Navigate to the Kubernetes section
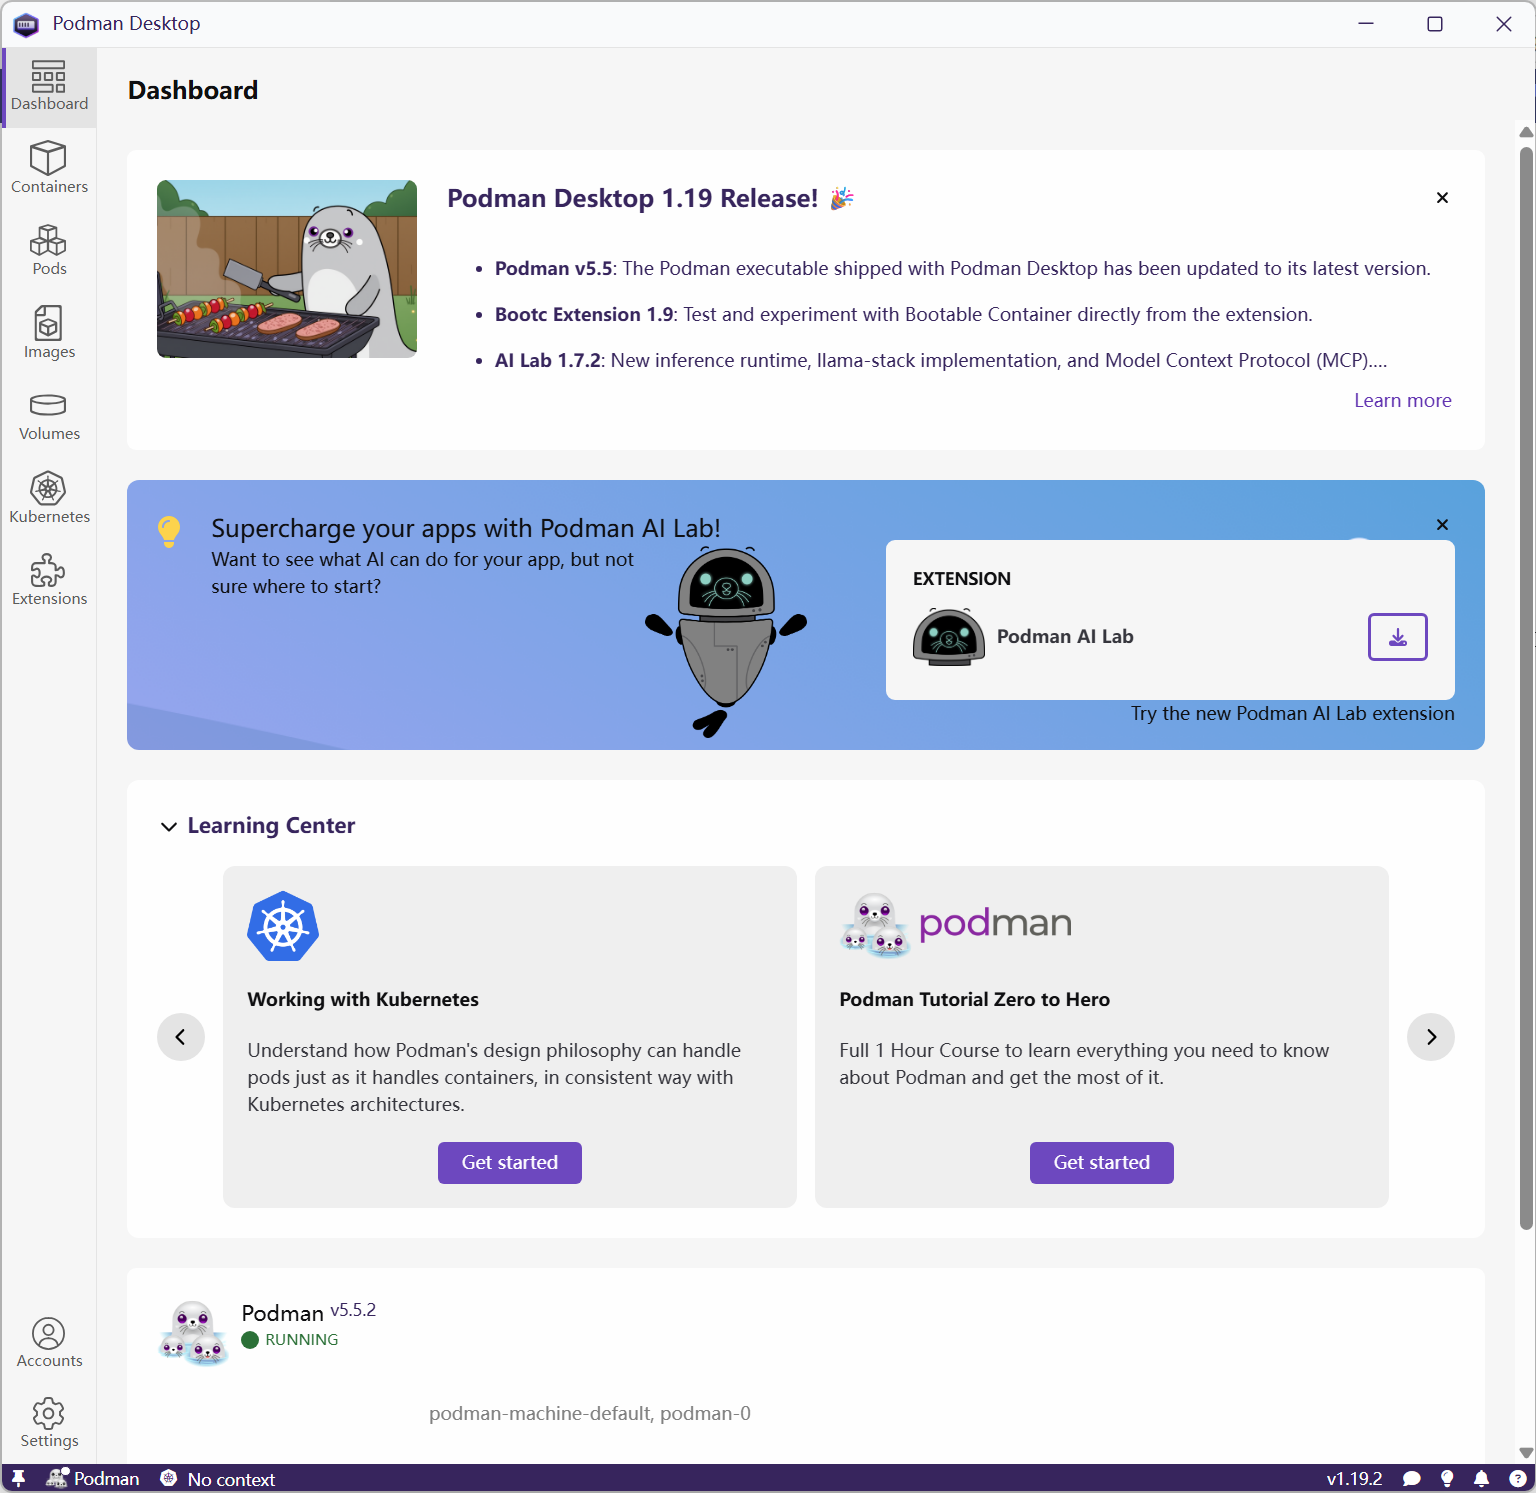The width and height of the screenshot is (1536, 1493). (49, 498)
